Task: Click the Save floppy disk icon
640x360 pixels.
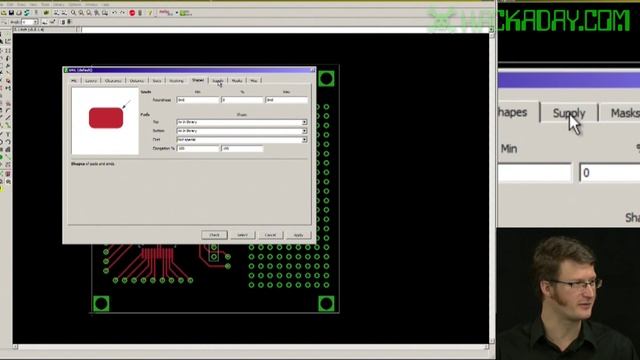Action: (11, 13)
